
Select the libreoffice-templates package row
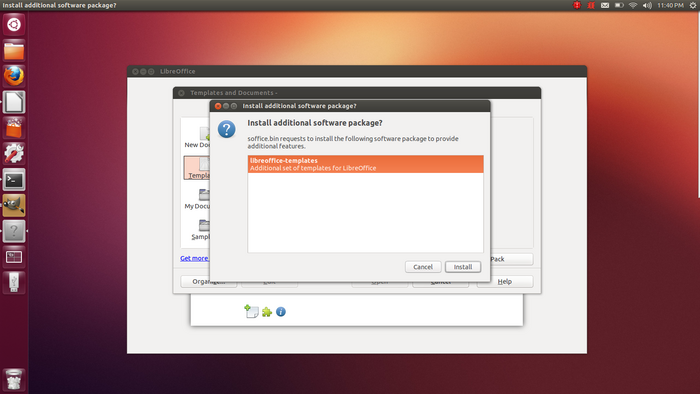click(x=366, y=164)
